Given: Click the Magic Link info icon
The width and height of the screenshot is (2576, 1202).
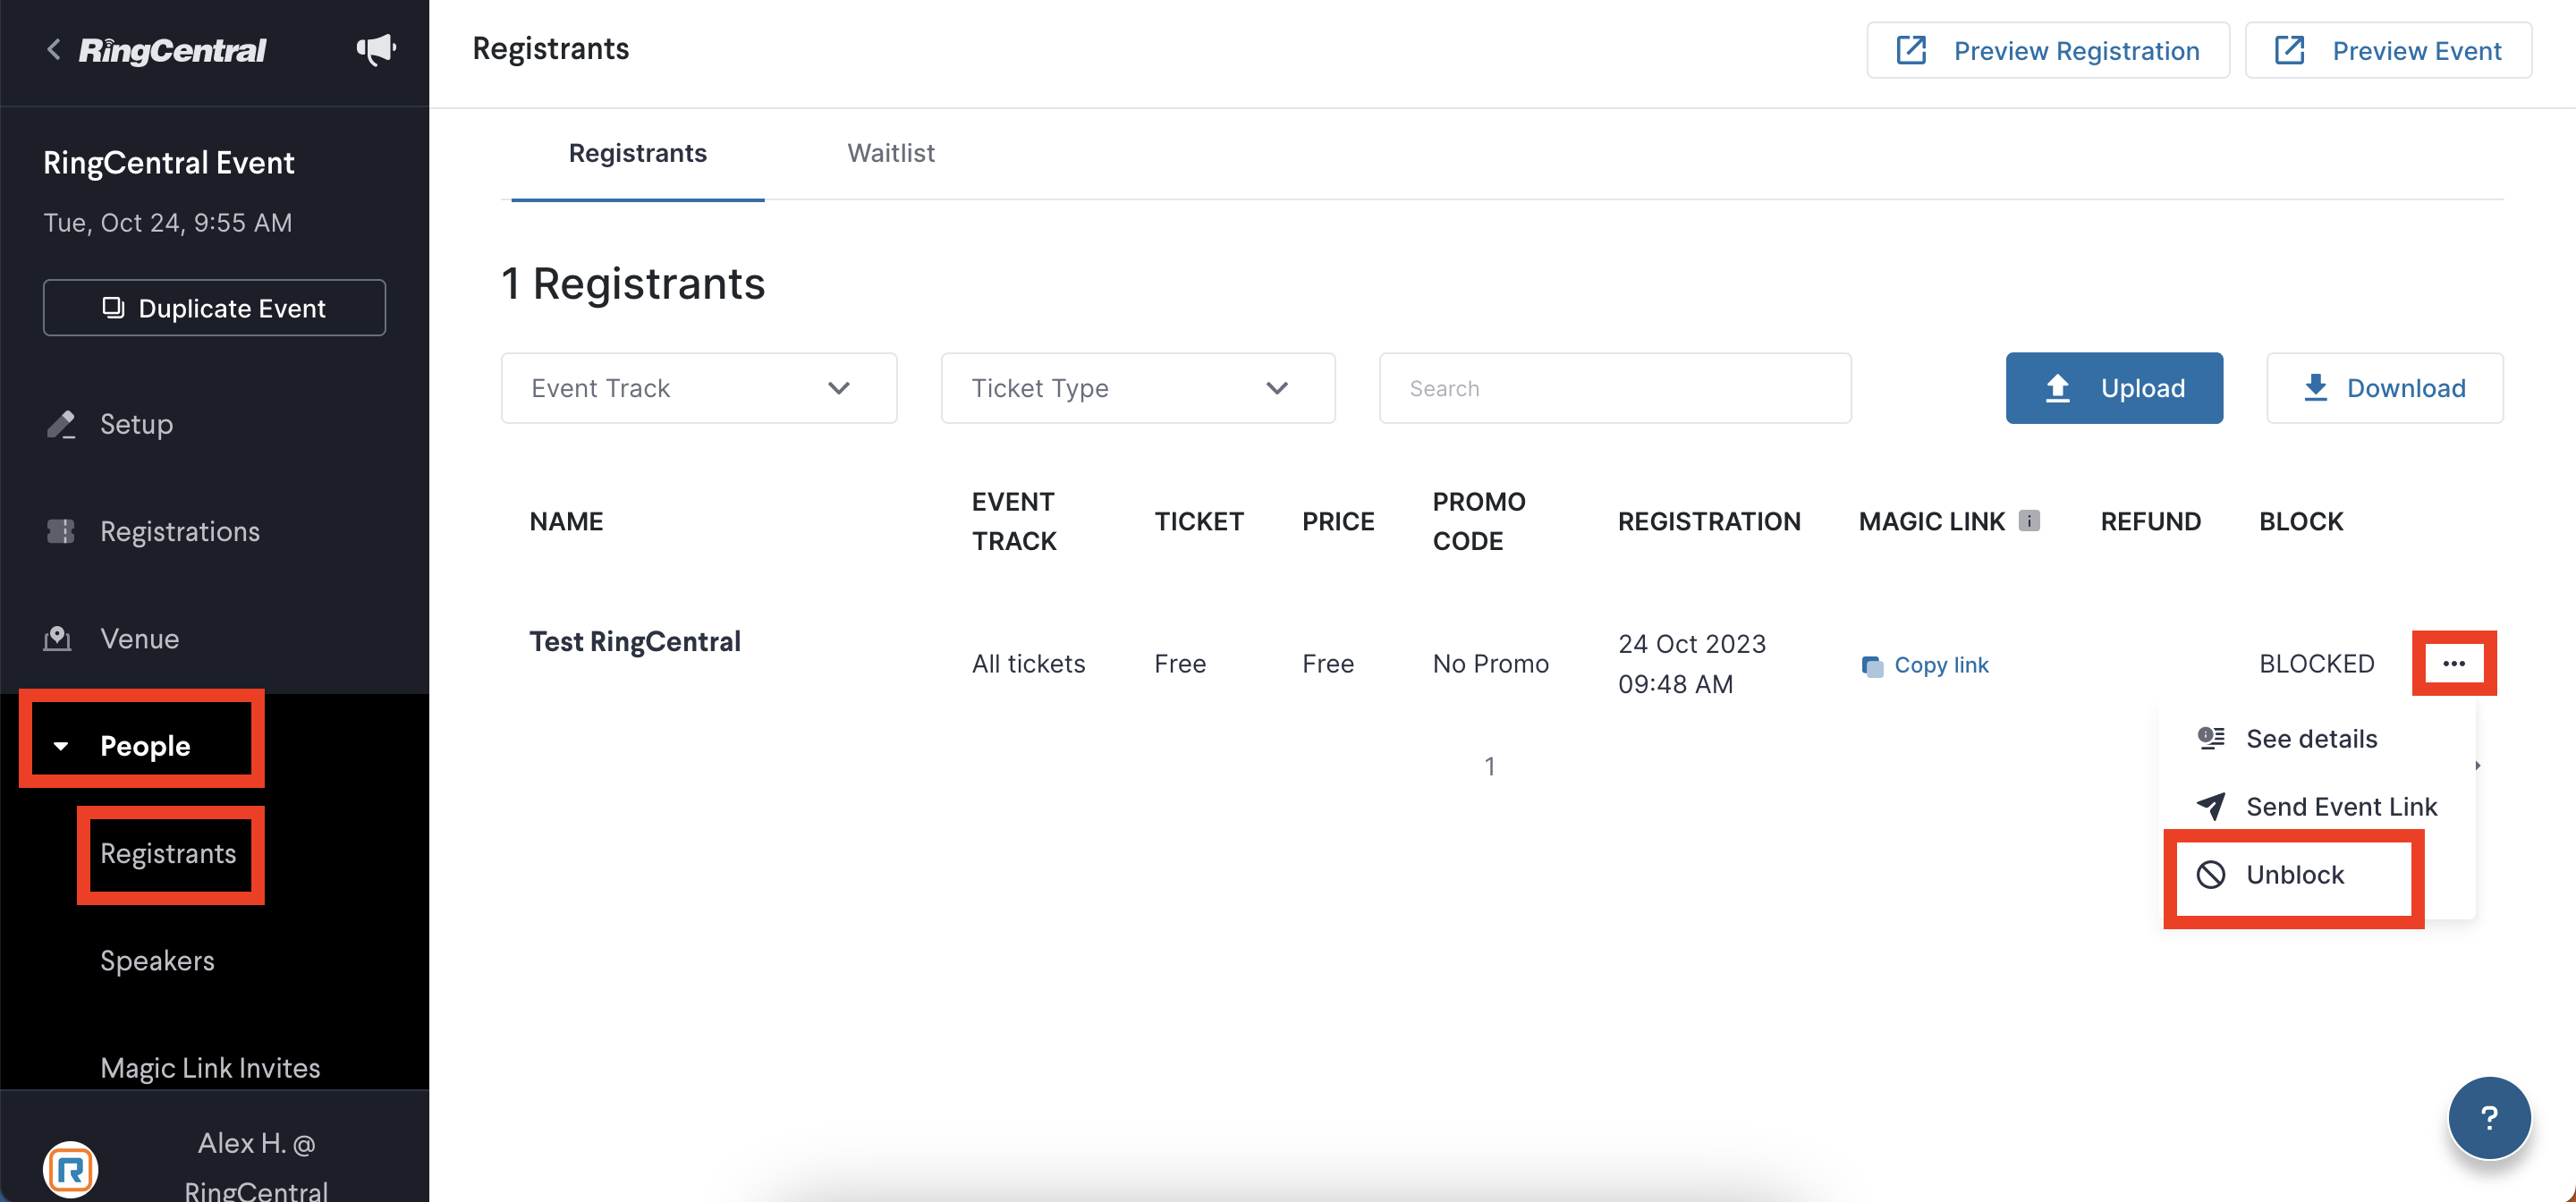Looking at the screenshot, I should coord(2029,520).
